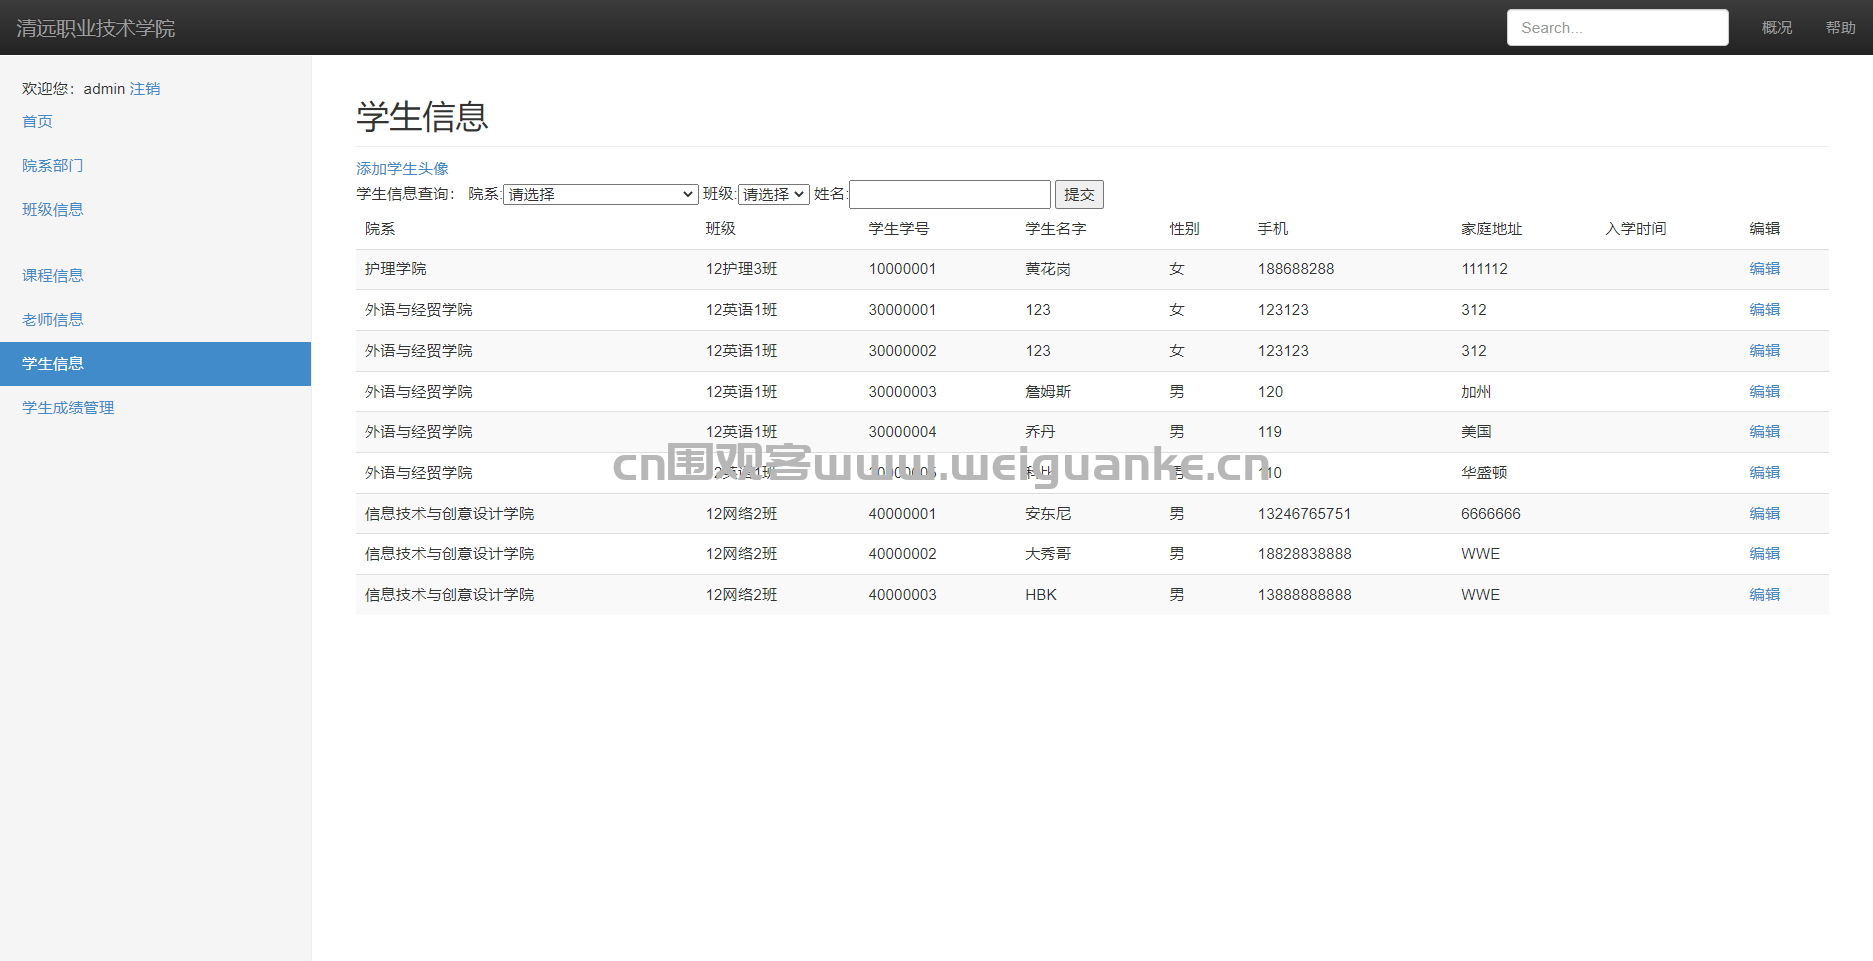Viewport: 1873px width, 961px height.
Task: Click the 家庭地址 column header
Action: [x=1492, y=228]
